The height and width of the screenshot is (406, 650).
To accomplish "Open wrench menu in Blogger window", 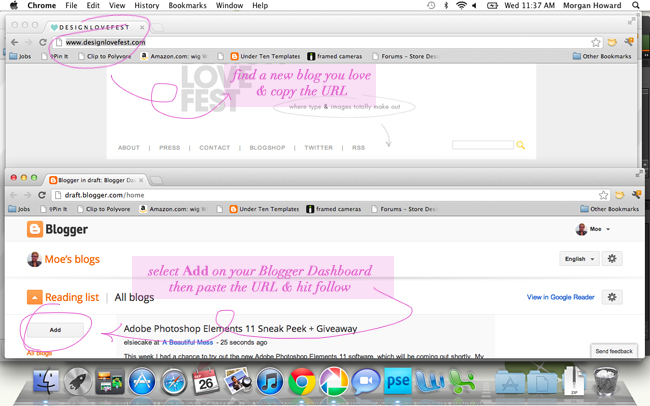I will 636,194.
